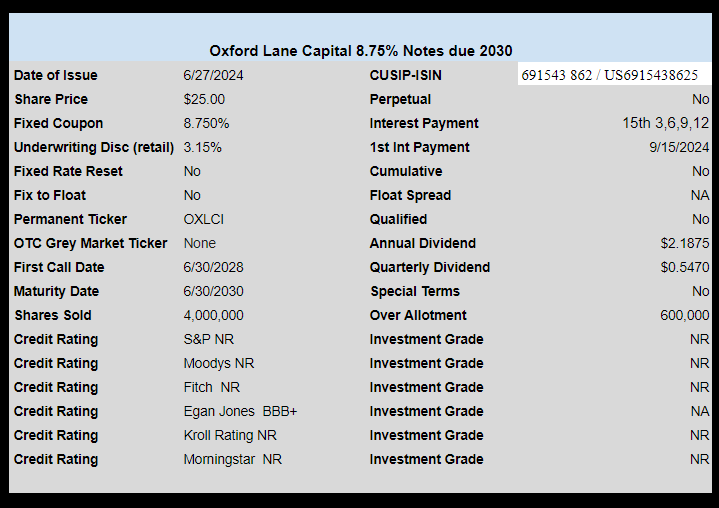This screenshot has width=719, height=508.
Task: Click the Perpetual value No
Action: (701, 99)
